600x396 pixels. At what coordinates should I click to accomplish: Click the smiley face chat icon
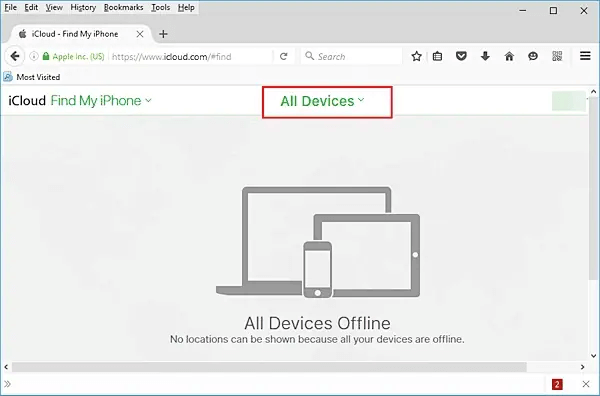coord(533,57)
